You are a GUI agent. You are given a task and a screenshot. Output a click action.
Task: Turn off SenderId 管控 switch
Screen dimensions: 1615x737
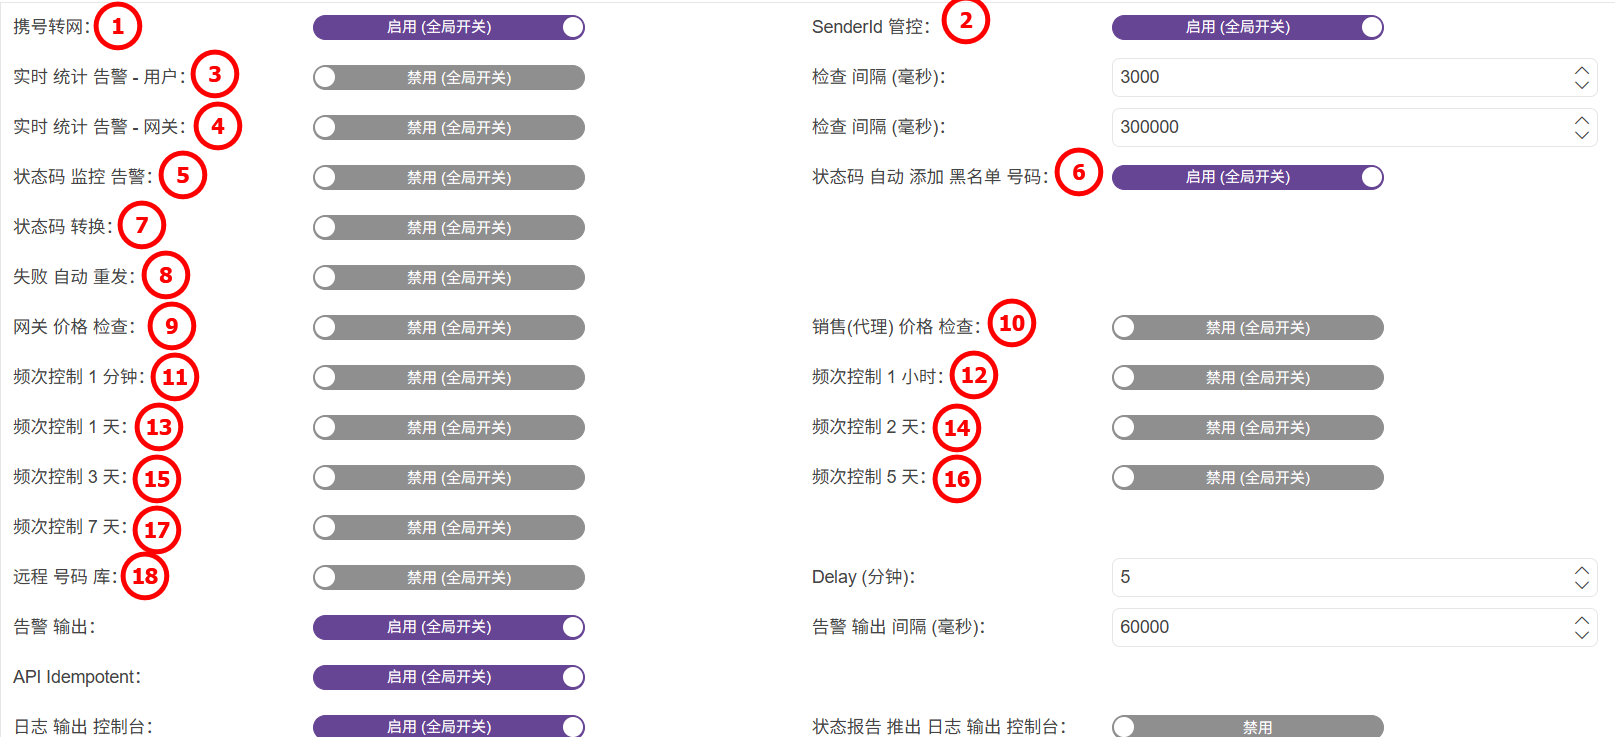1247,27
